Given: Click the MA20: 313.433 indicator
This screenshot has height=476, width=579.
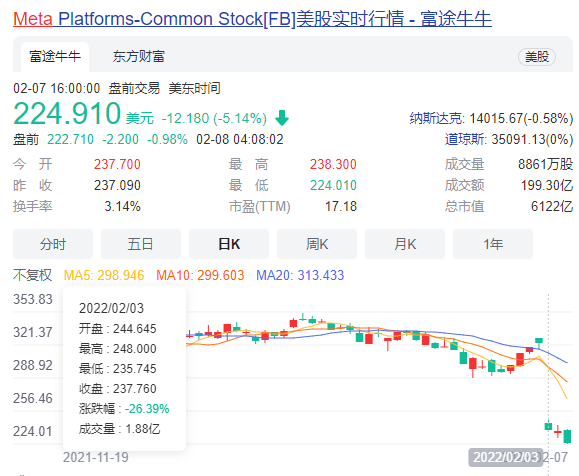Looking at the screenshot, I should tap(300, 275).
